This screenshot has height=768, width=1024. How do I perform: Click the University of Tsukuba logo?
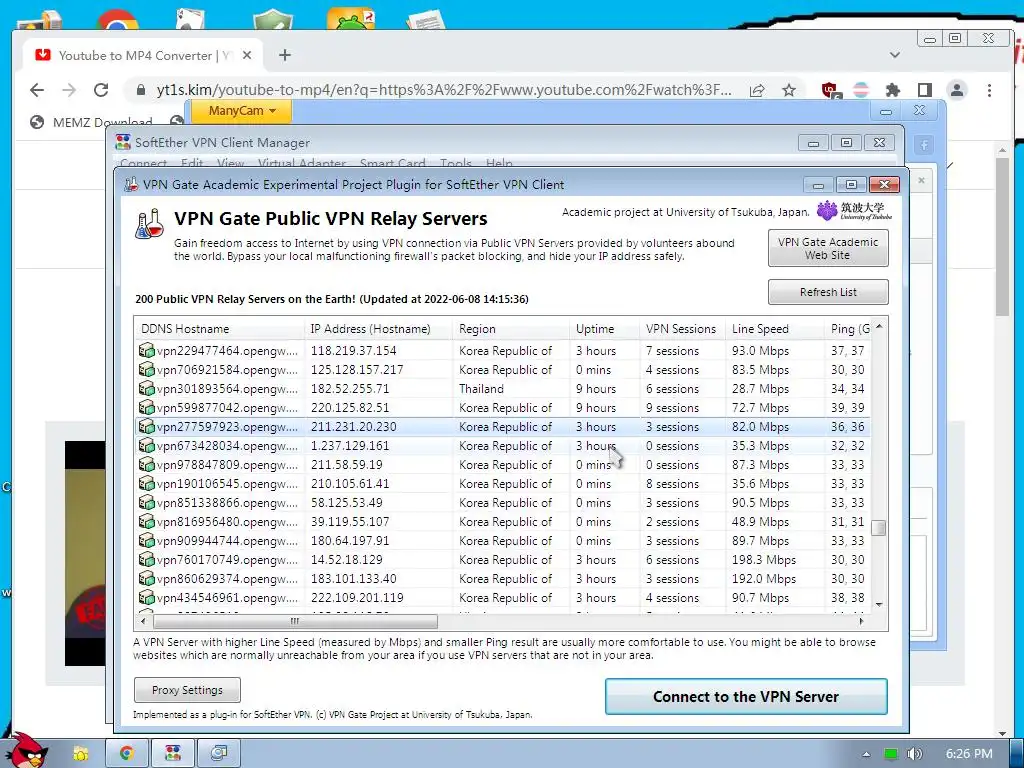point(854,211)
